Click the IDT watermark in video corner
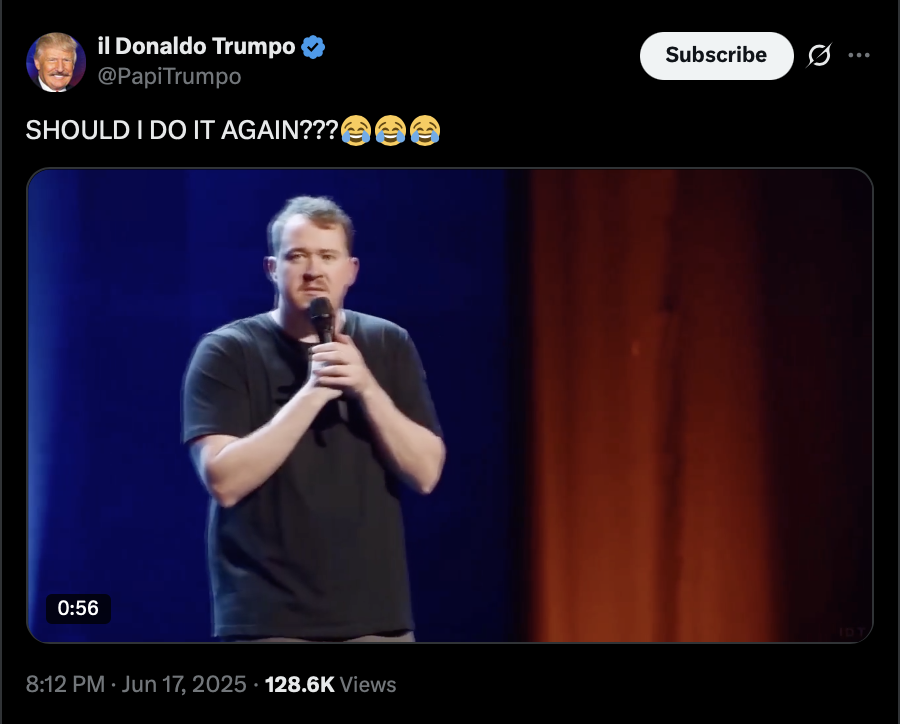The image size is (900, 724). tap(852, 632)
